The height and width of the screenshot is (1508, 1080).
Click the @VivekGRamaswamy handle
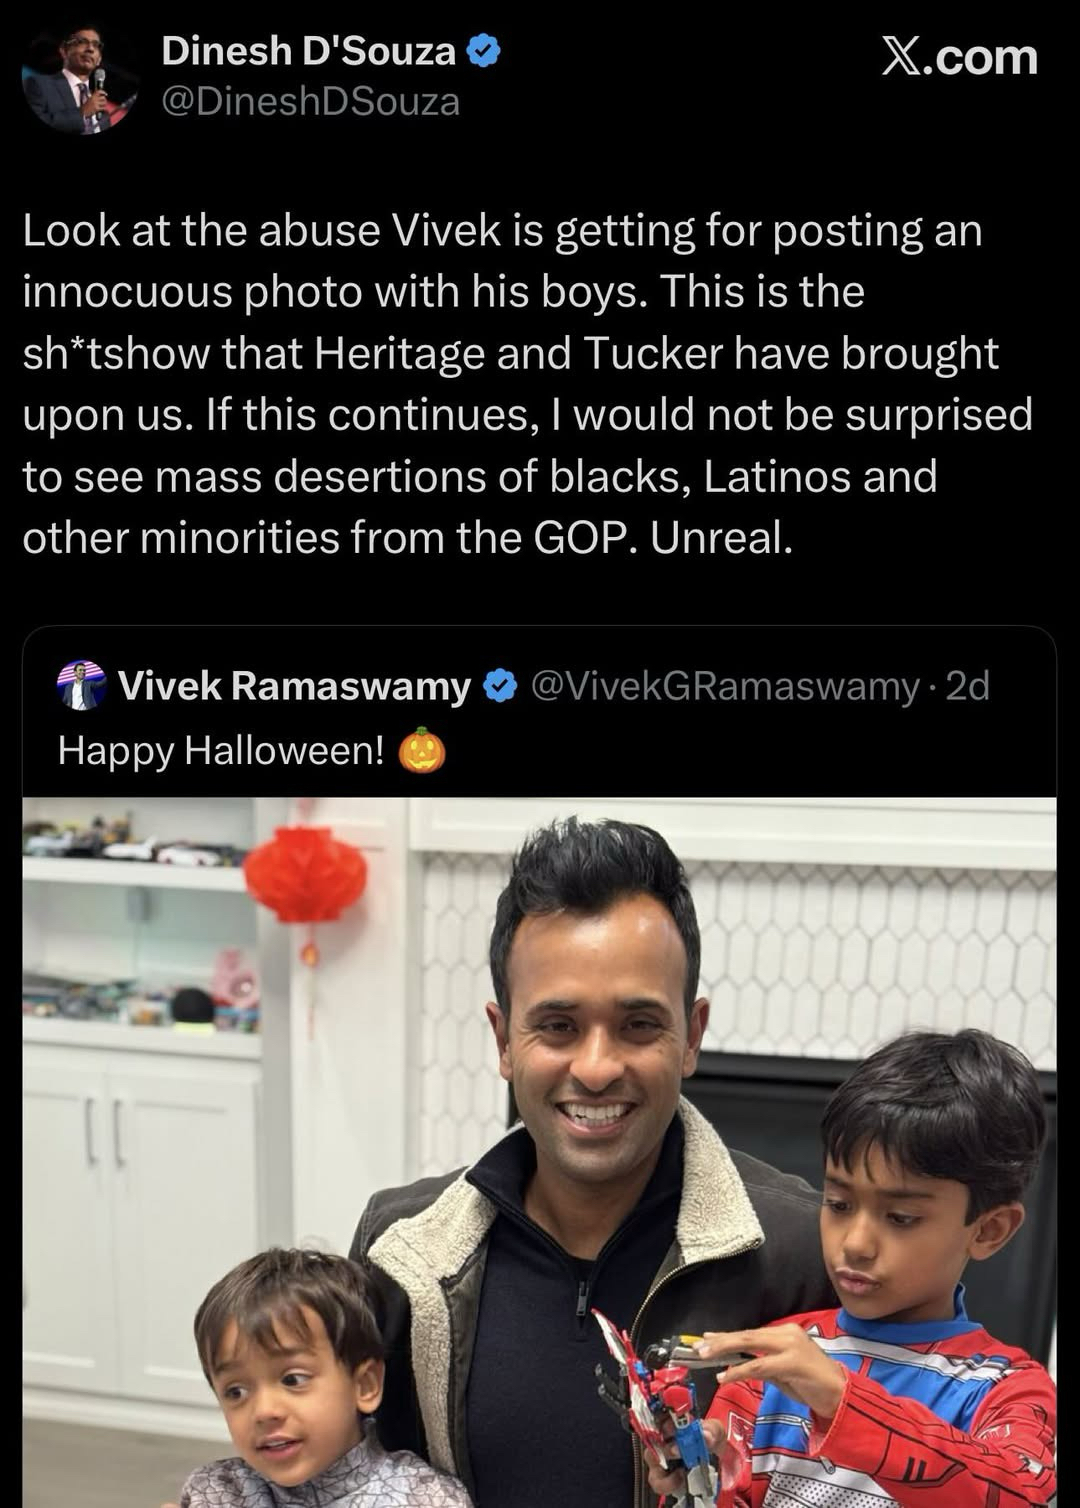coord(724,687)
